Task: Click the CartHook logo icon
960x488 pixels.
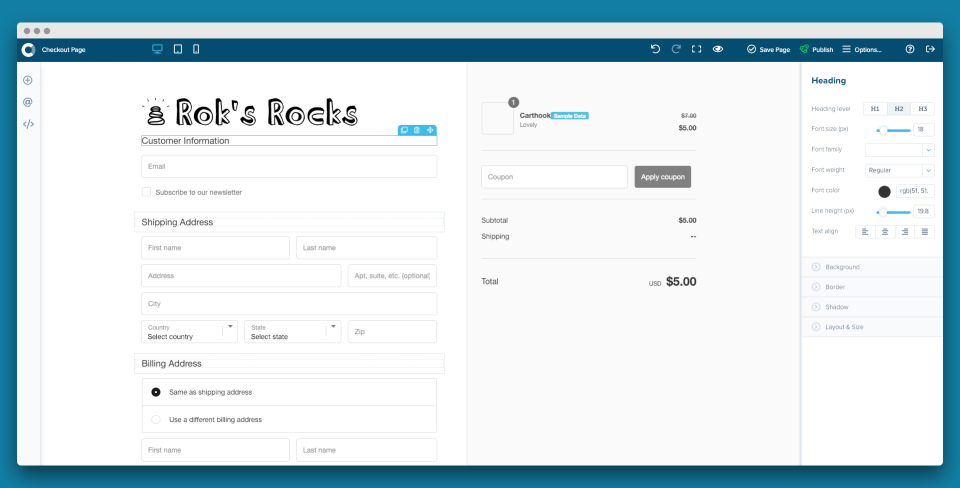Action: [28, 50]
